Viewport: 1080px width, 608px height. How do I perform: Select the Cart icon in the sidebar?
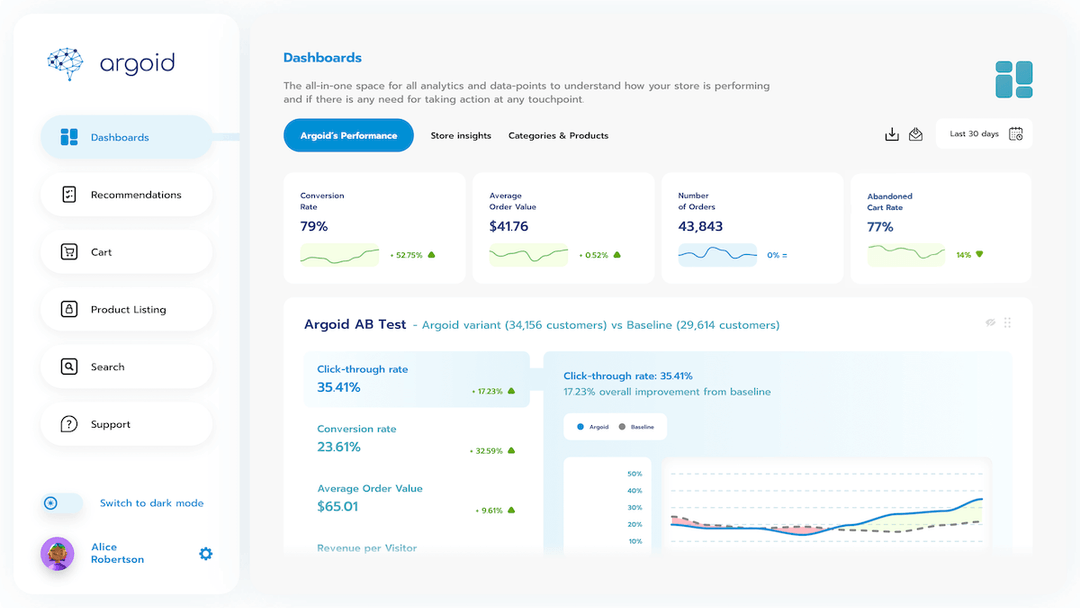coord(70,251)
